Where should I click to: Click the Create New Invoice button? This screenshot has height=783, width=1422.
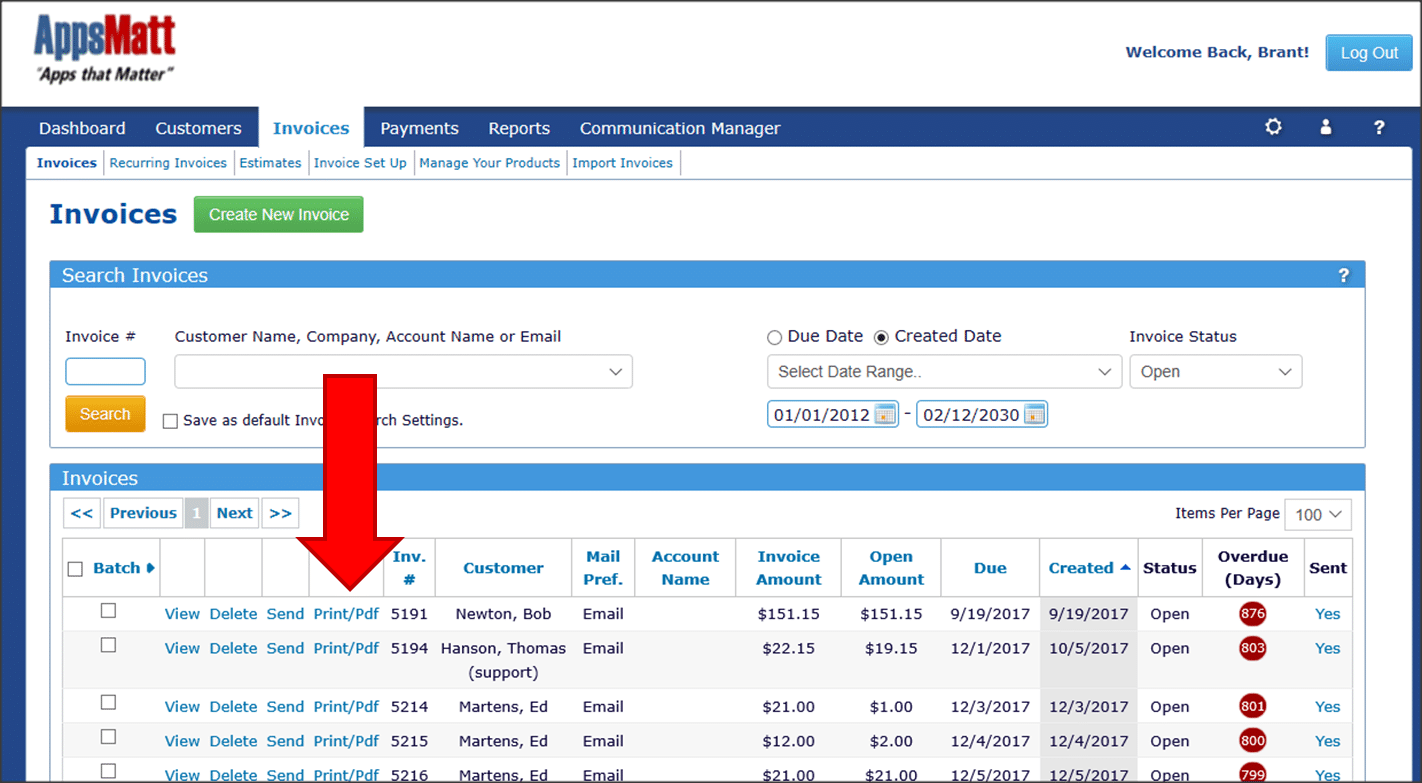pos(279,214)
